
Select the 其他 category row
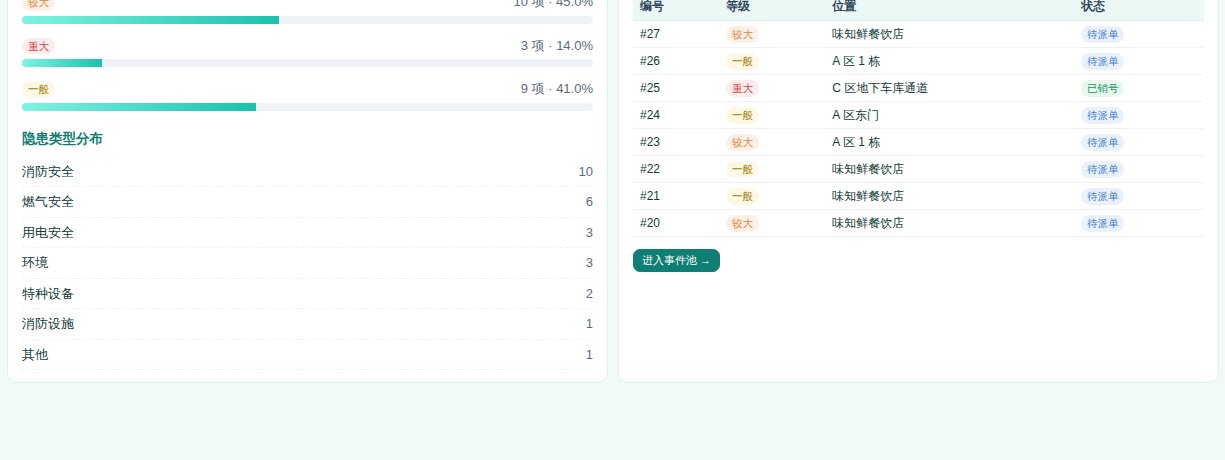click(x=307, y=355)
